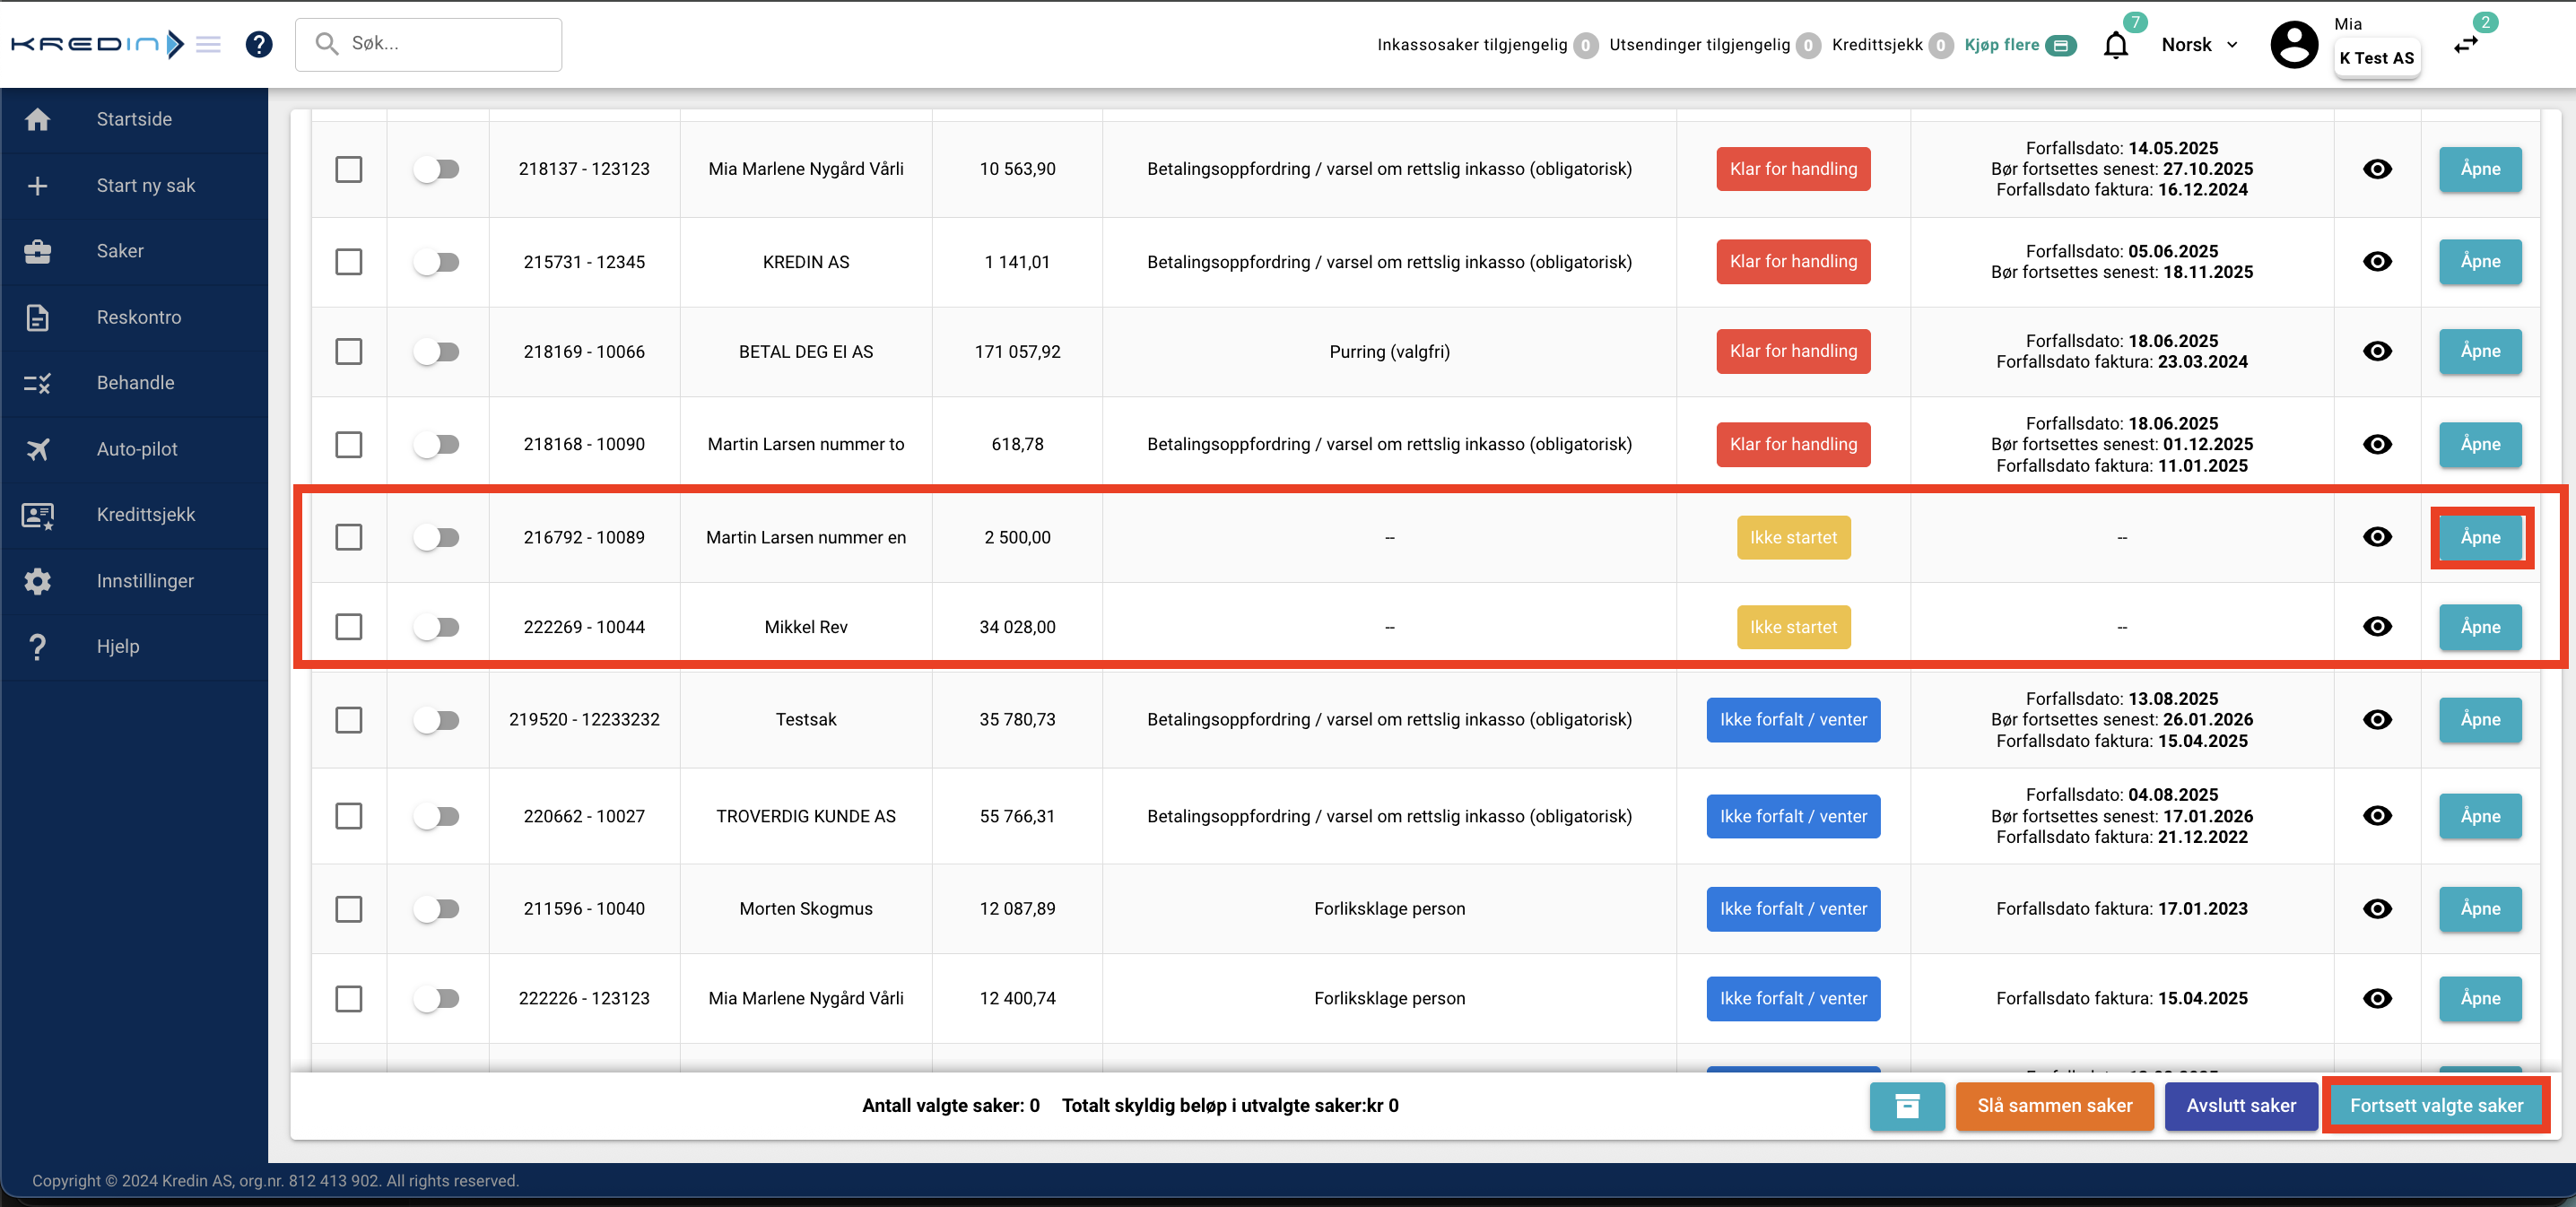Click Ikke startet badge for Mikkel Rev

1793,627
